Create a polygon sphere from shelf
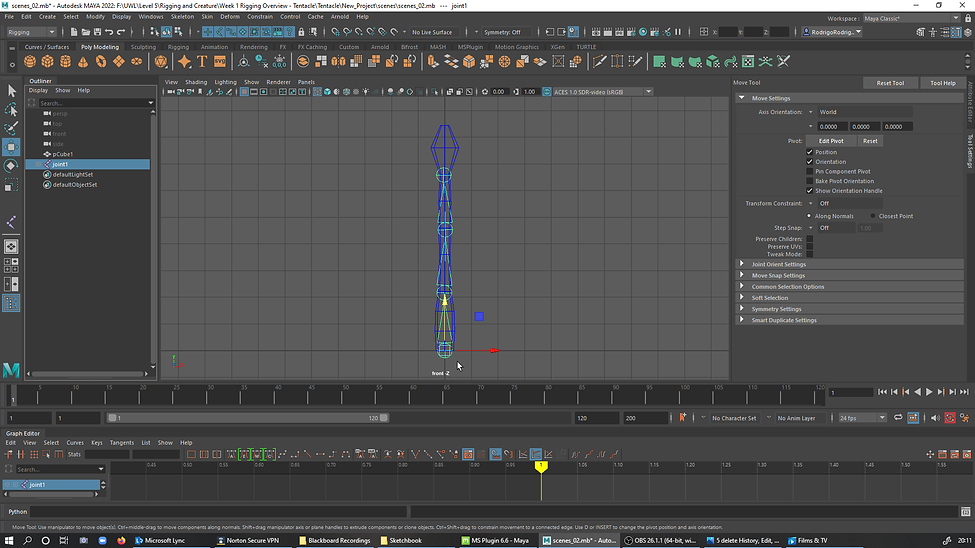Image resolution: width=975 pixels, height=548 pixels. pyautogui.click(x=30, y=61)
